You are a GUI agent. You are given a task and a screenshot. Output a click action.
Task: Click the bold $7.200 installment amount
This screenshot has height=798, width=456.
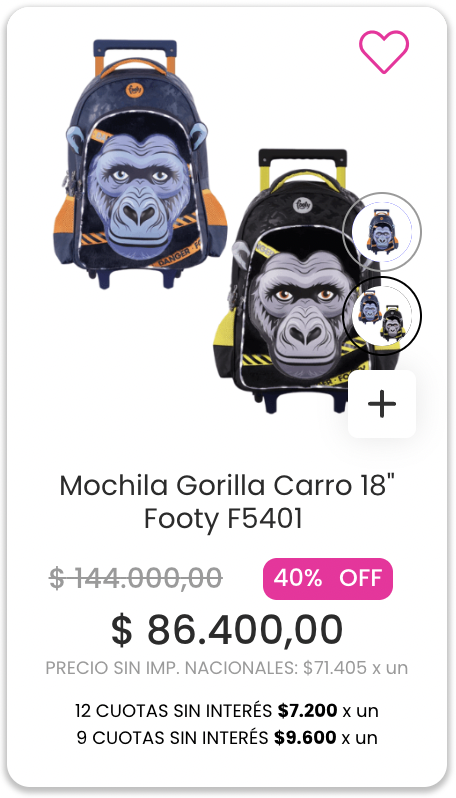point(307,710)
